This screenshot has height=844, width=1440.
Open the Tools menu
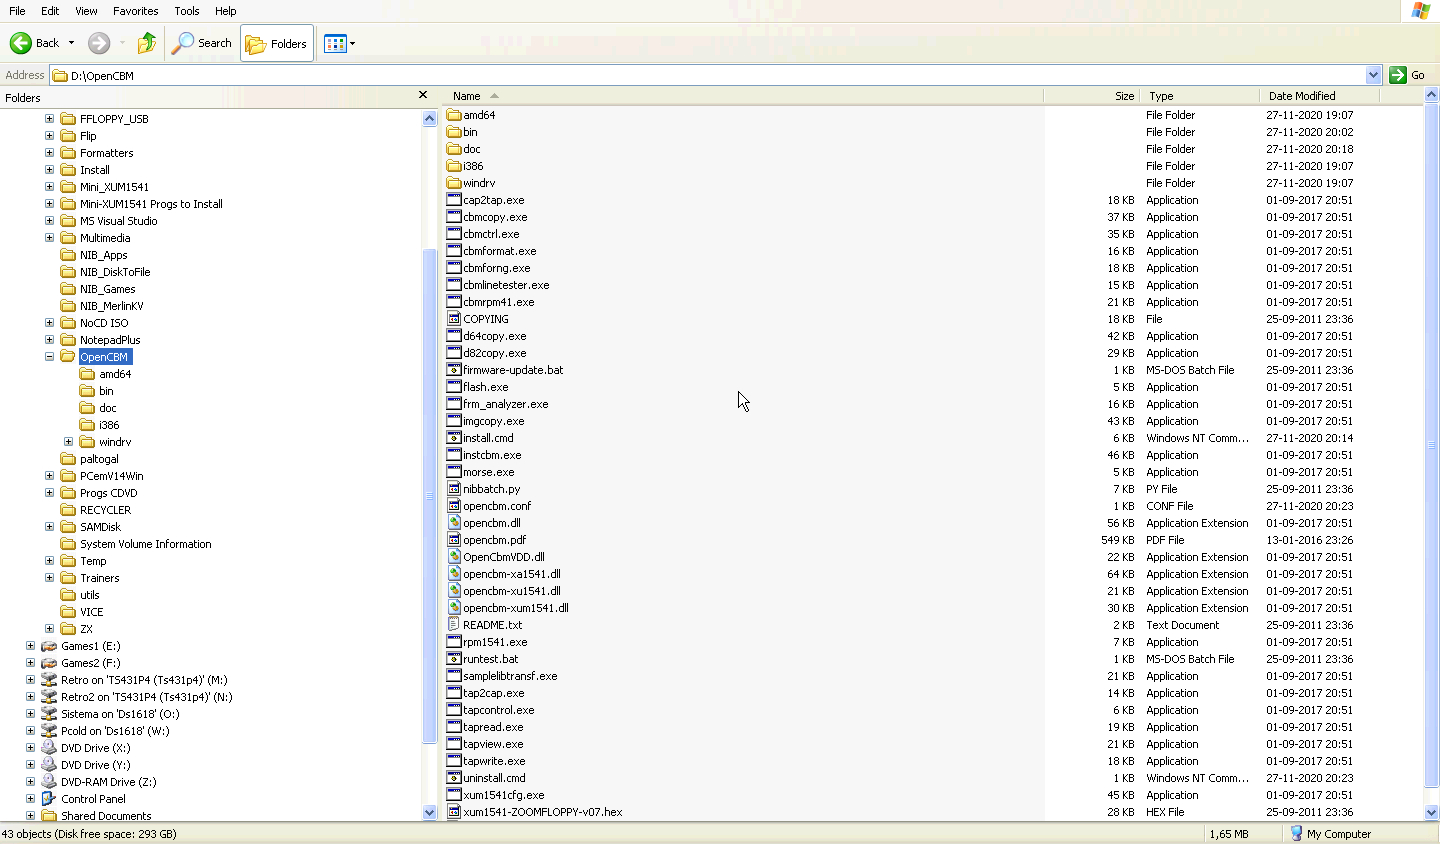(x=187, y=11)
